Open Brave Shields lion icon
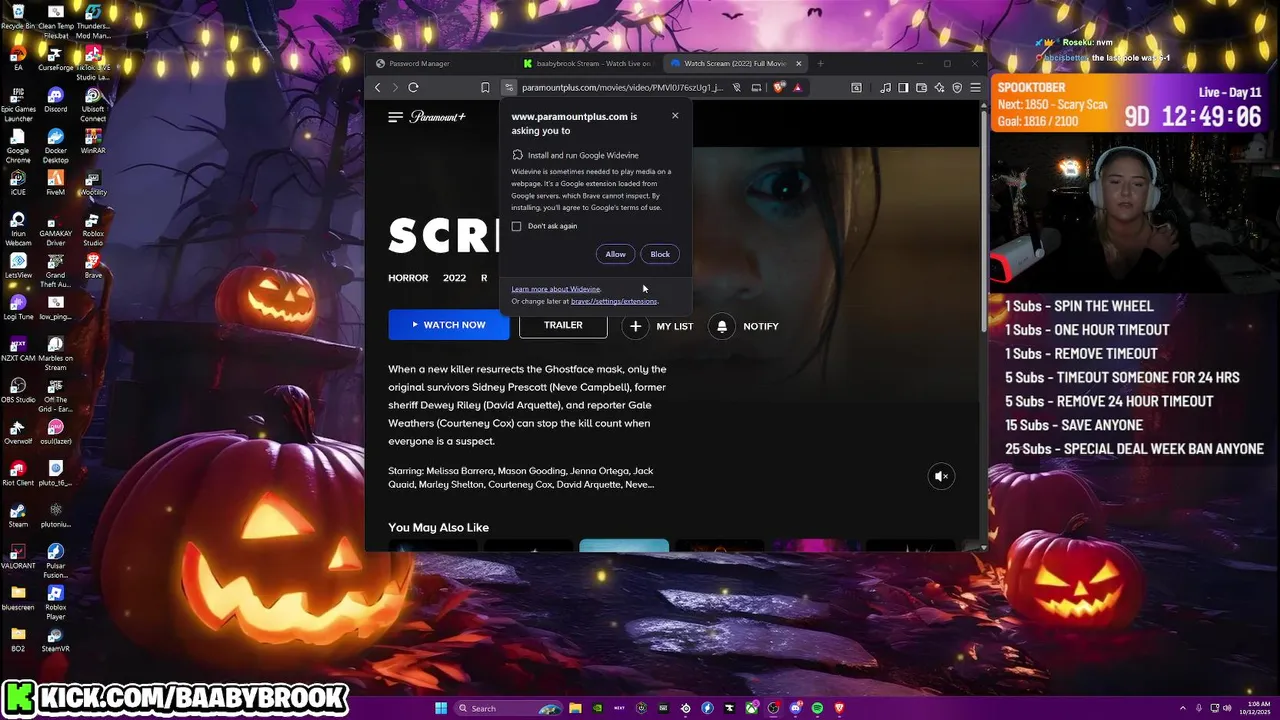 pyautogui.click(x=778, y=88)
